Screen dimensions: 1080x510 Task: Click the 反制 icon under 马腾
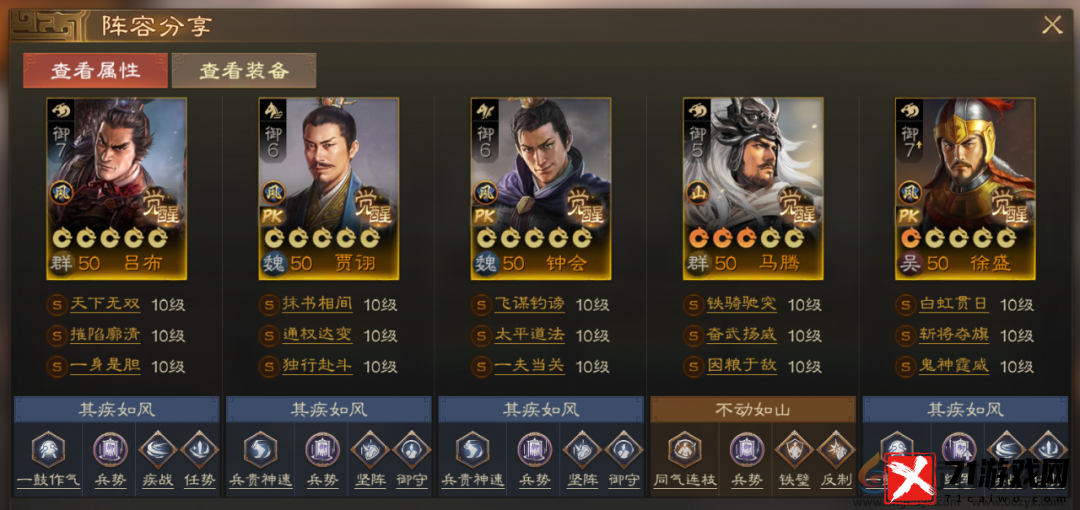836,449
